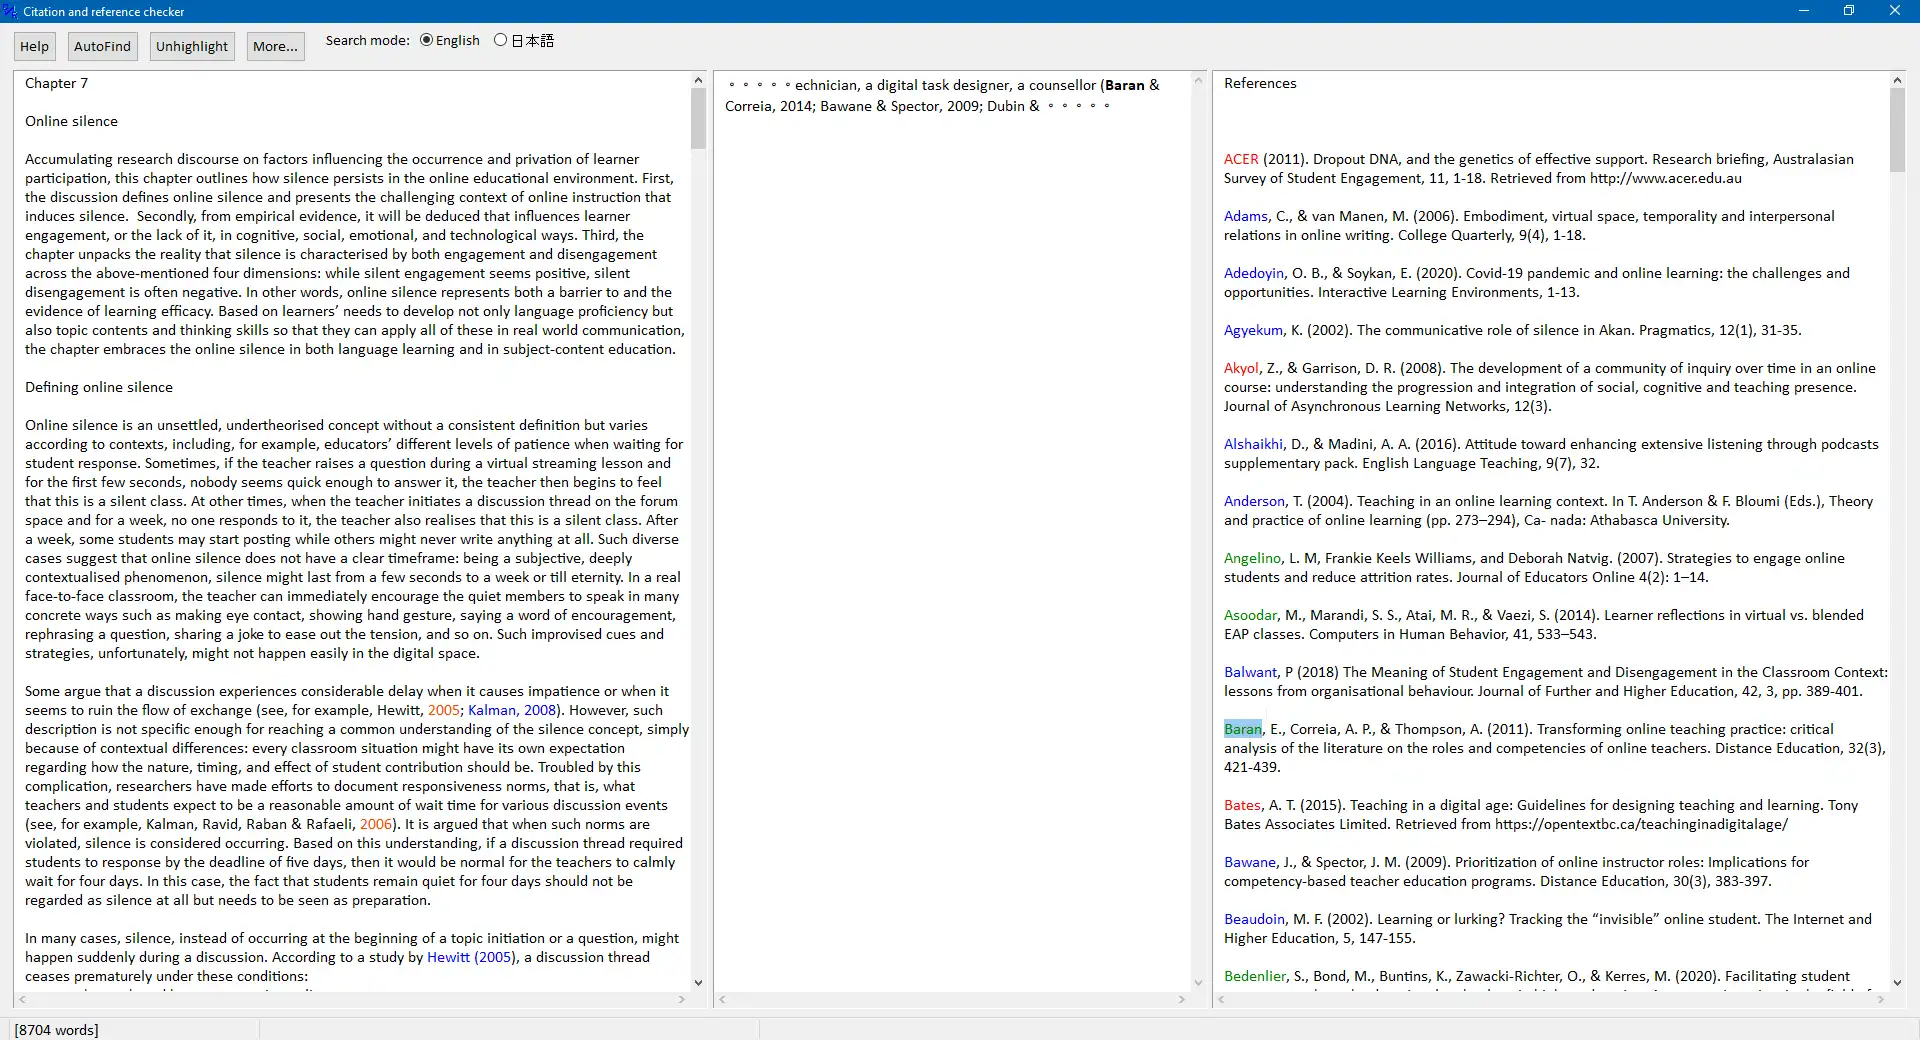Image resolution: width=1920 pixels, height=1040 pixels.
Task: Click references pane scroll-up arrow
Action: (x=1897, y=80)
